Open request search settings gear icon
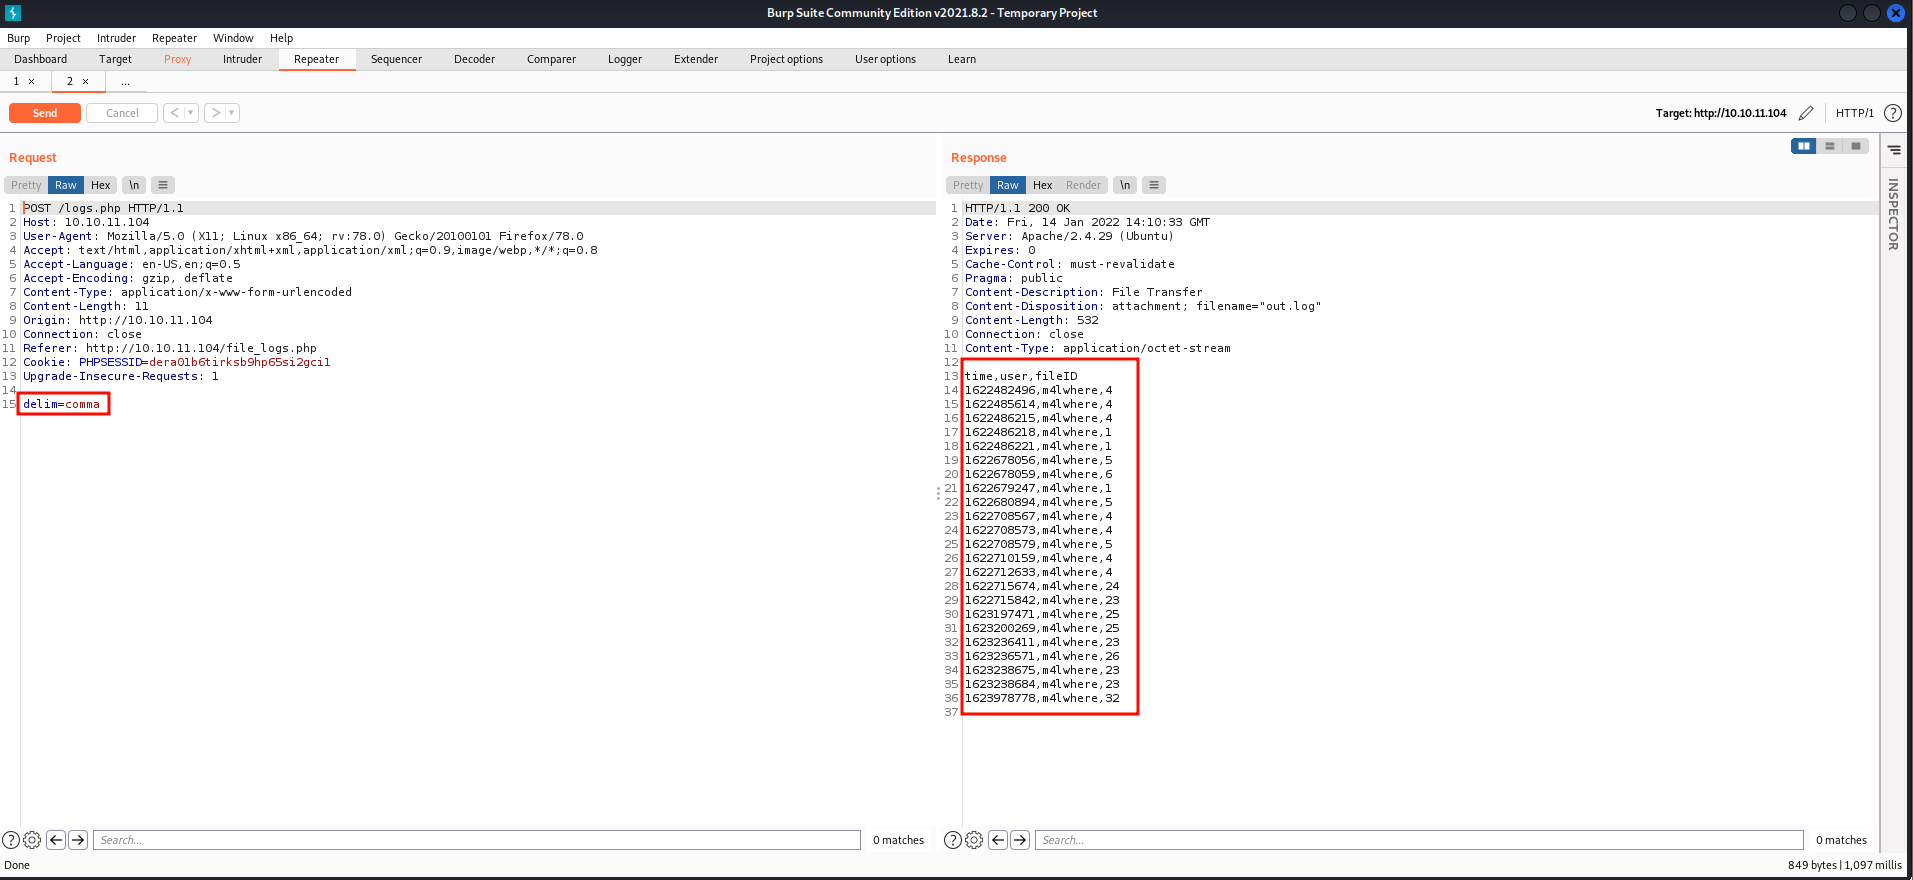The image size is (1913, 880). (32, 840)
